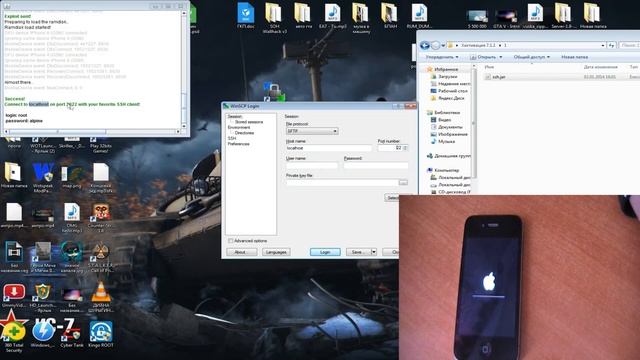Click the User name field in WinSCP

(312, 165)
